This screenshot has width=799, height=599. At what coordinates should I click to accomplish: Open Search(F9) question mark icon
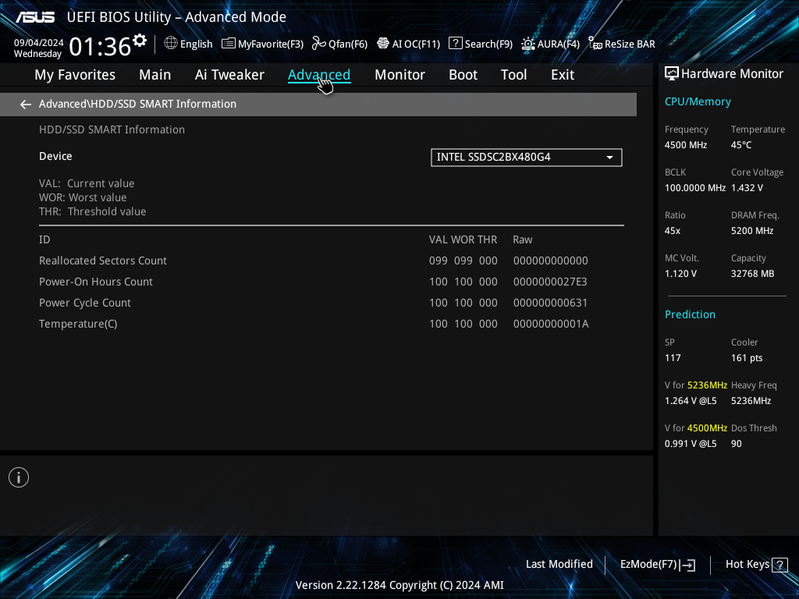(455, 43)
